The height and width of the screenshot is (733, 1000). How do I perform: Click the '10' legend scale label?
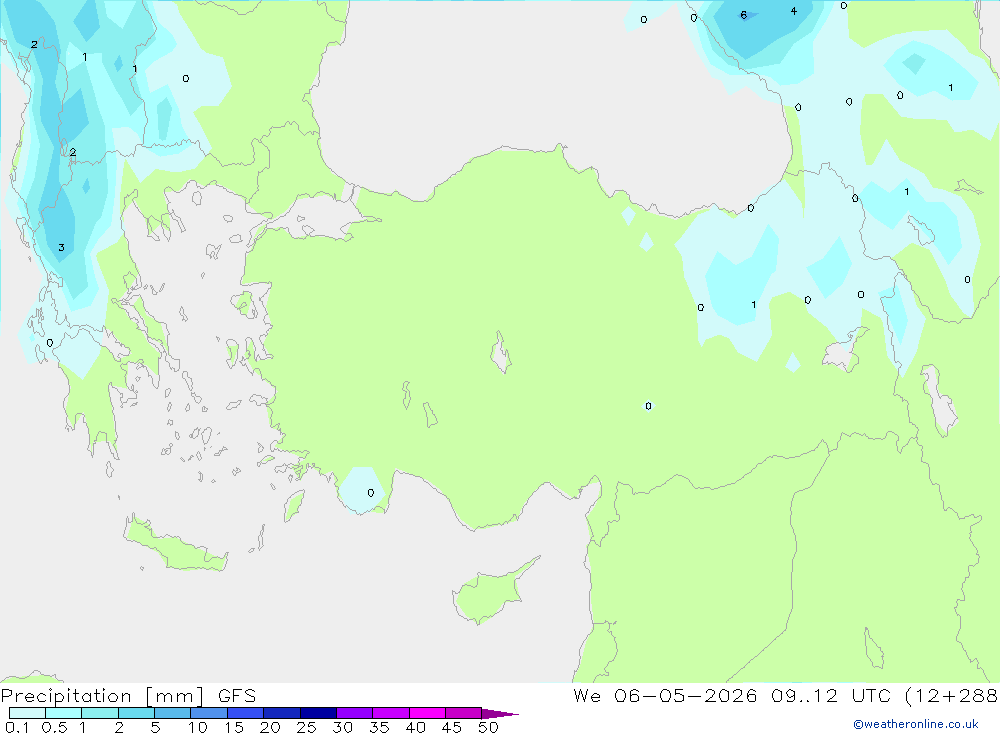point(198,727)
